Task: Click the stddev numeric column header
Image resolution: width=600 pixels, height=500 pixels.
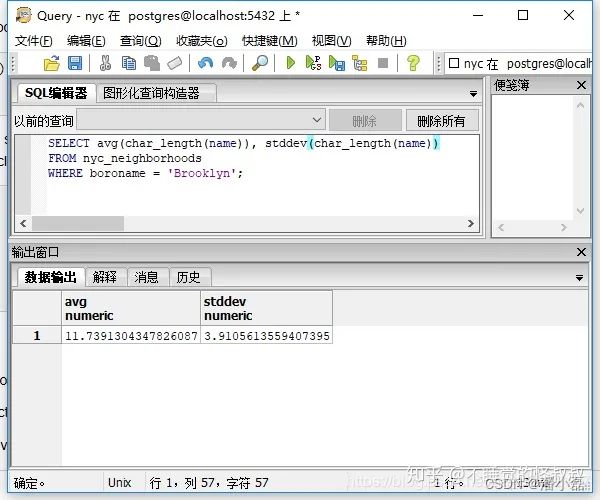Action: point(266,308)
